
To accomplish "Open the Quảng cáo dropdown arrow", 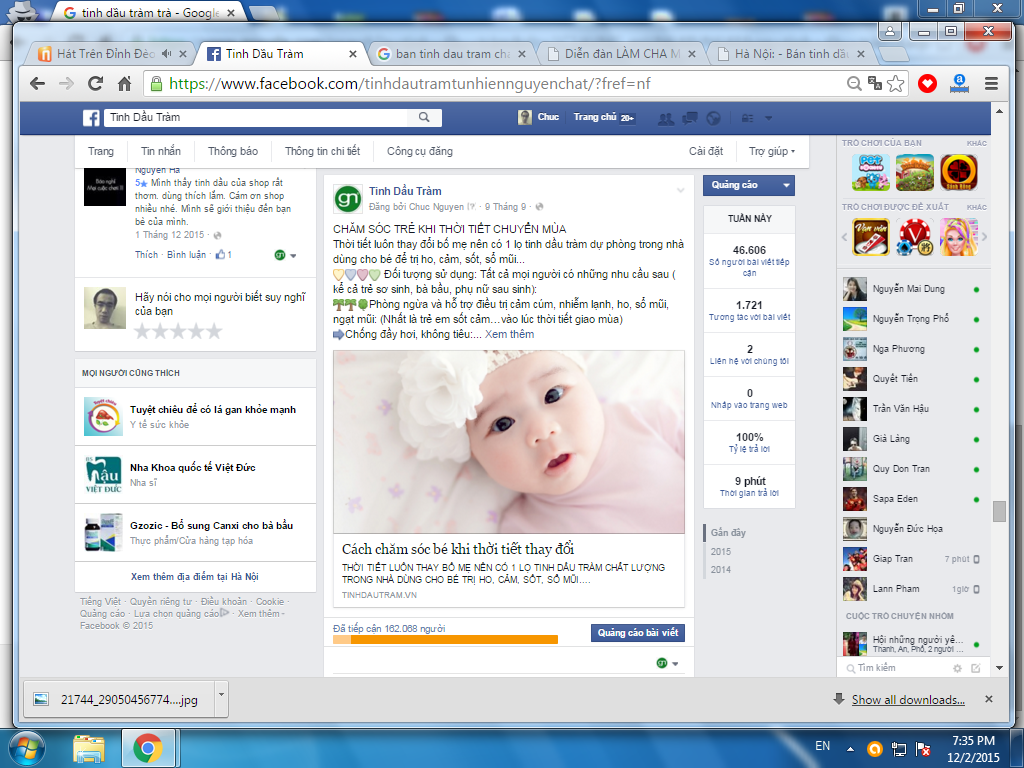I will [x=787, y=185].
